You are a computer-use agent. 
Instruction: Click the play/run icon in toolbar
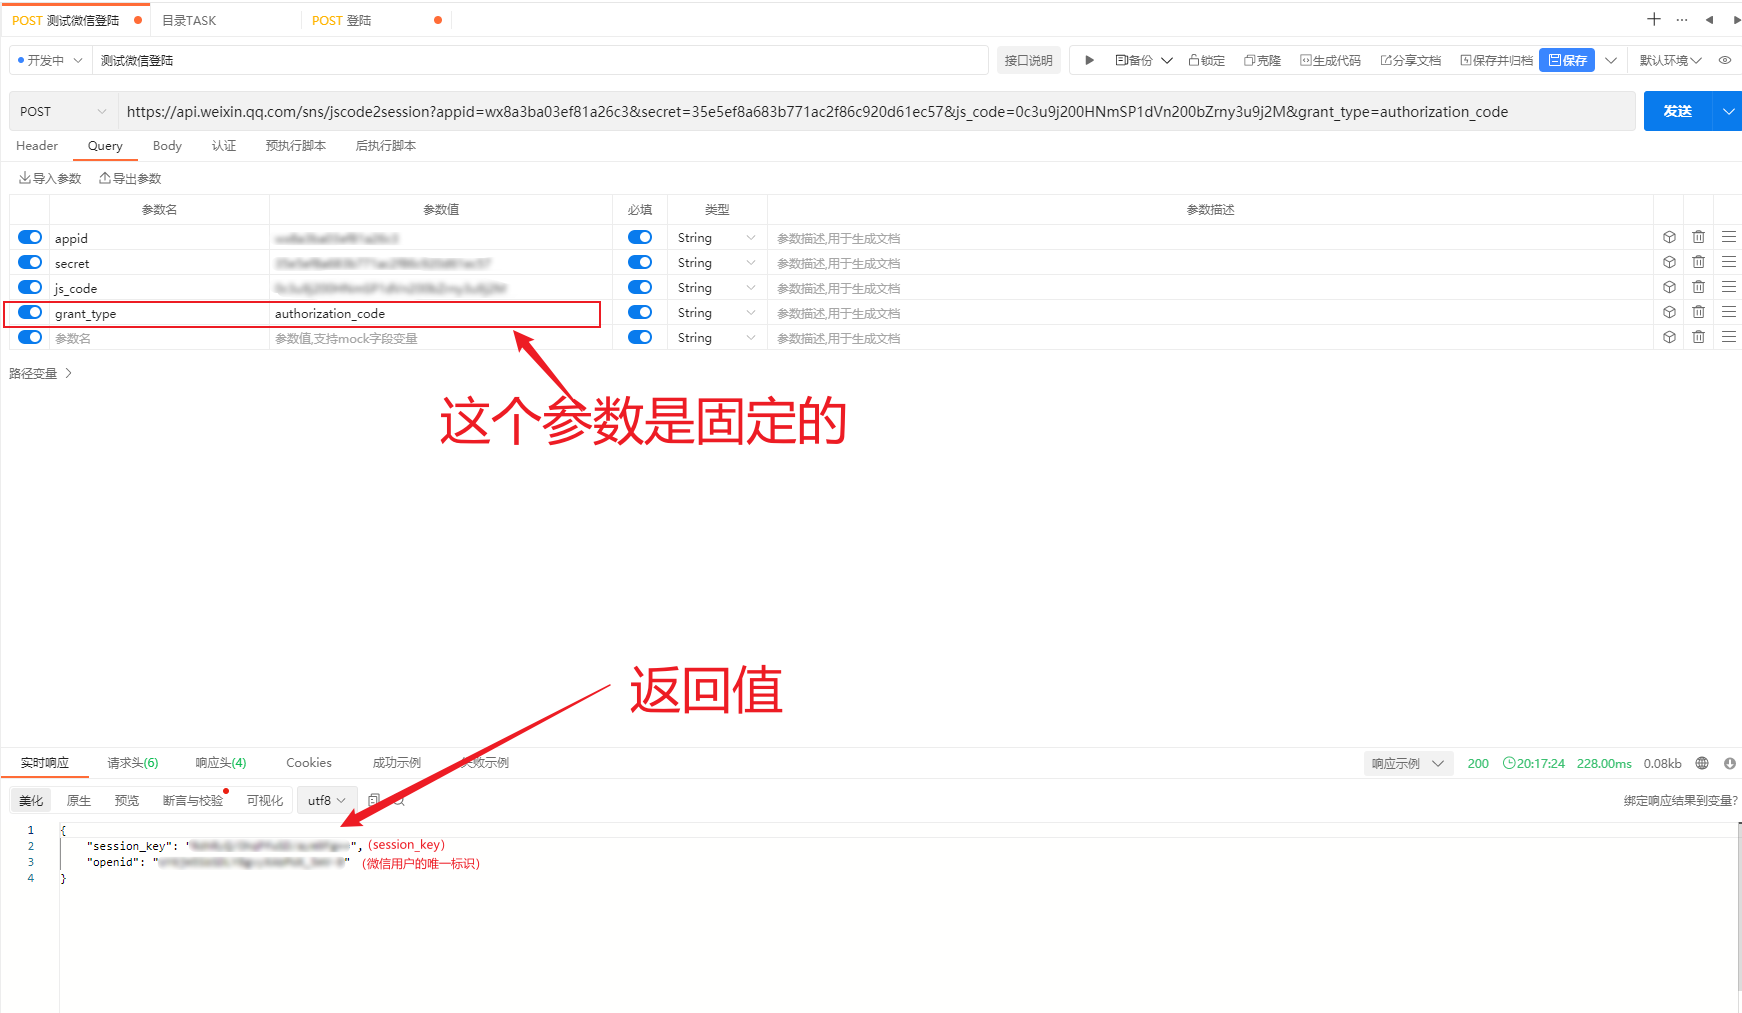1089,60
